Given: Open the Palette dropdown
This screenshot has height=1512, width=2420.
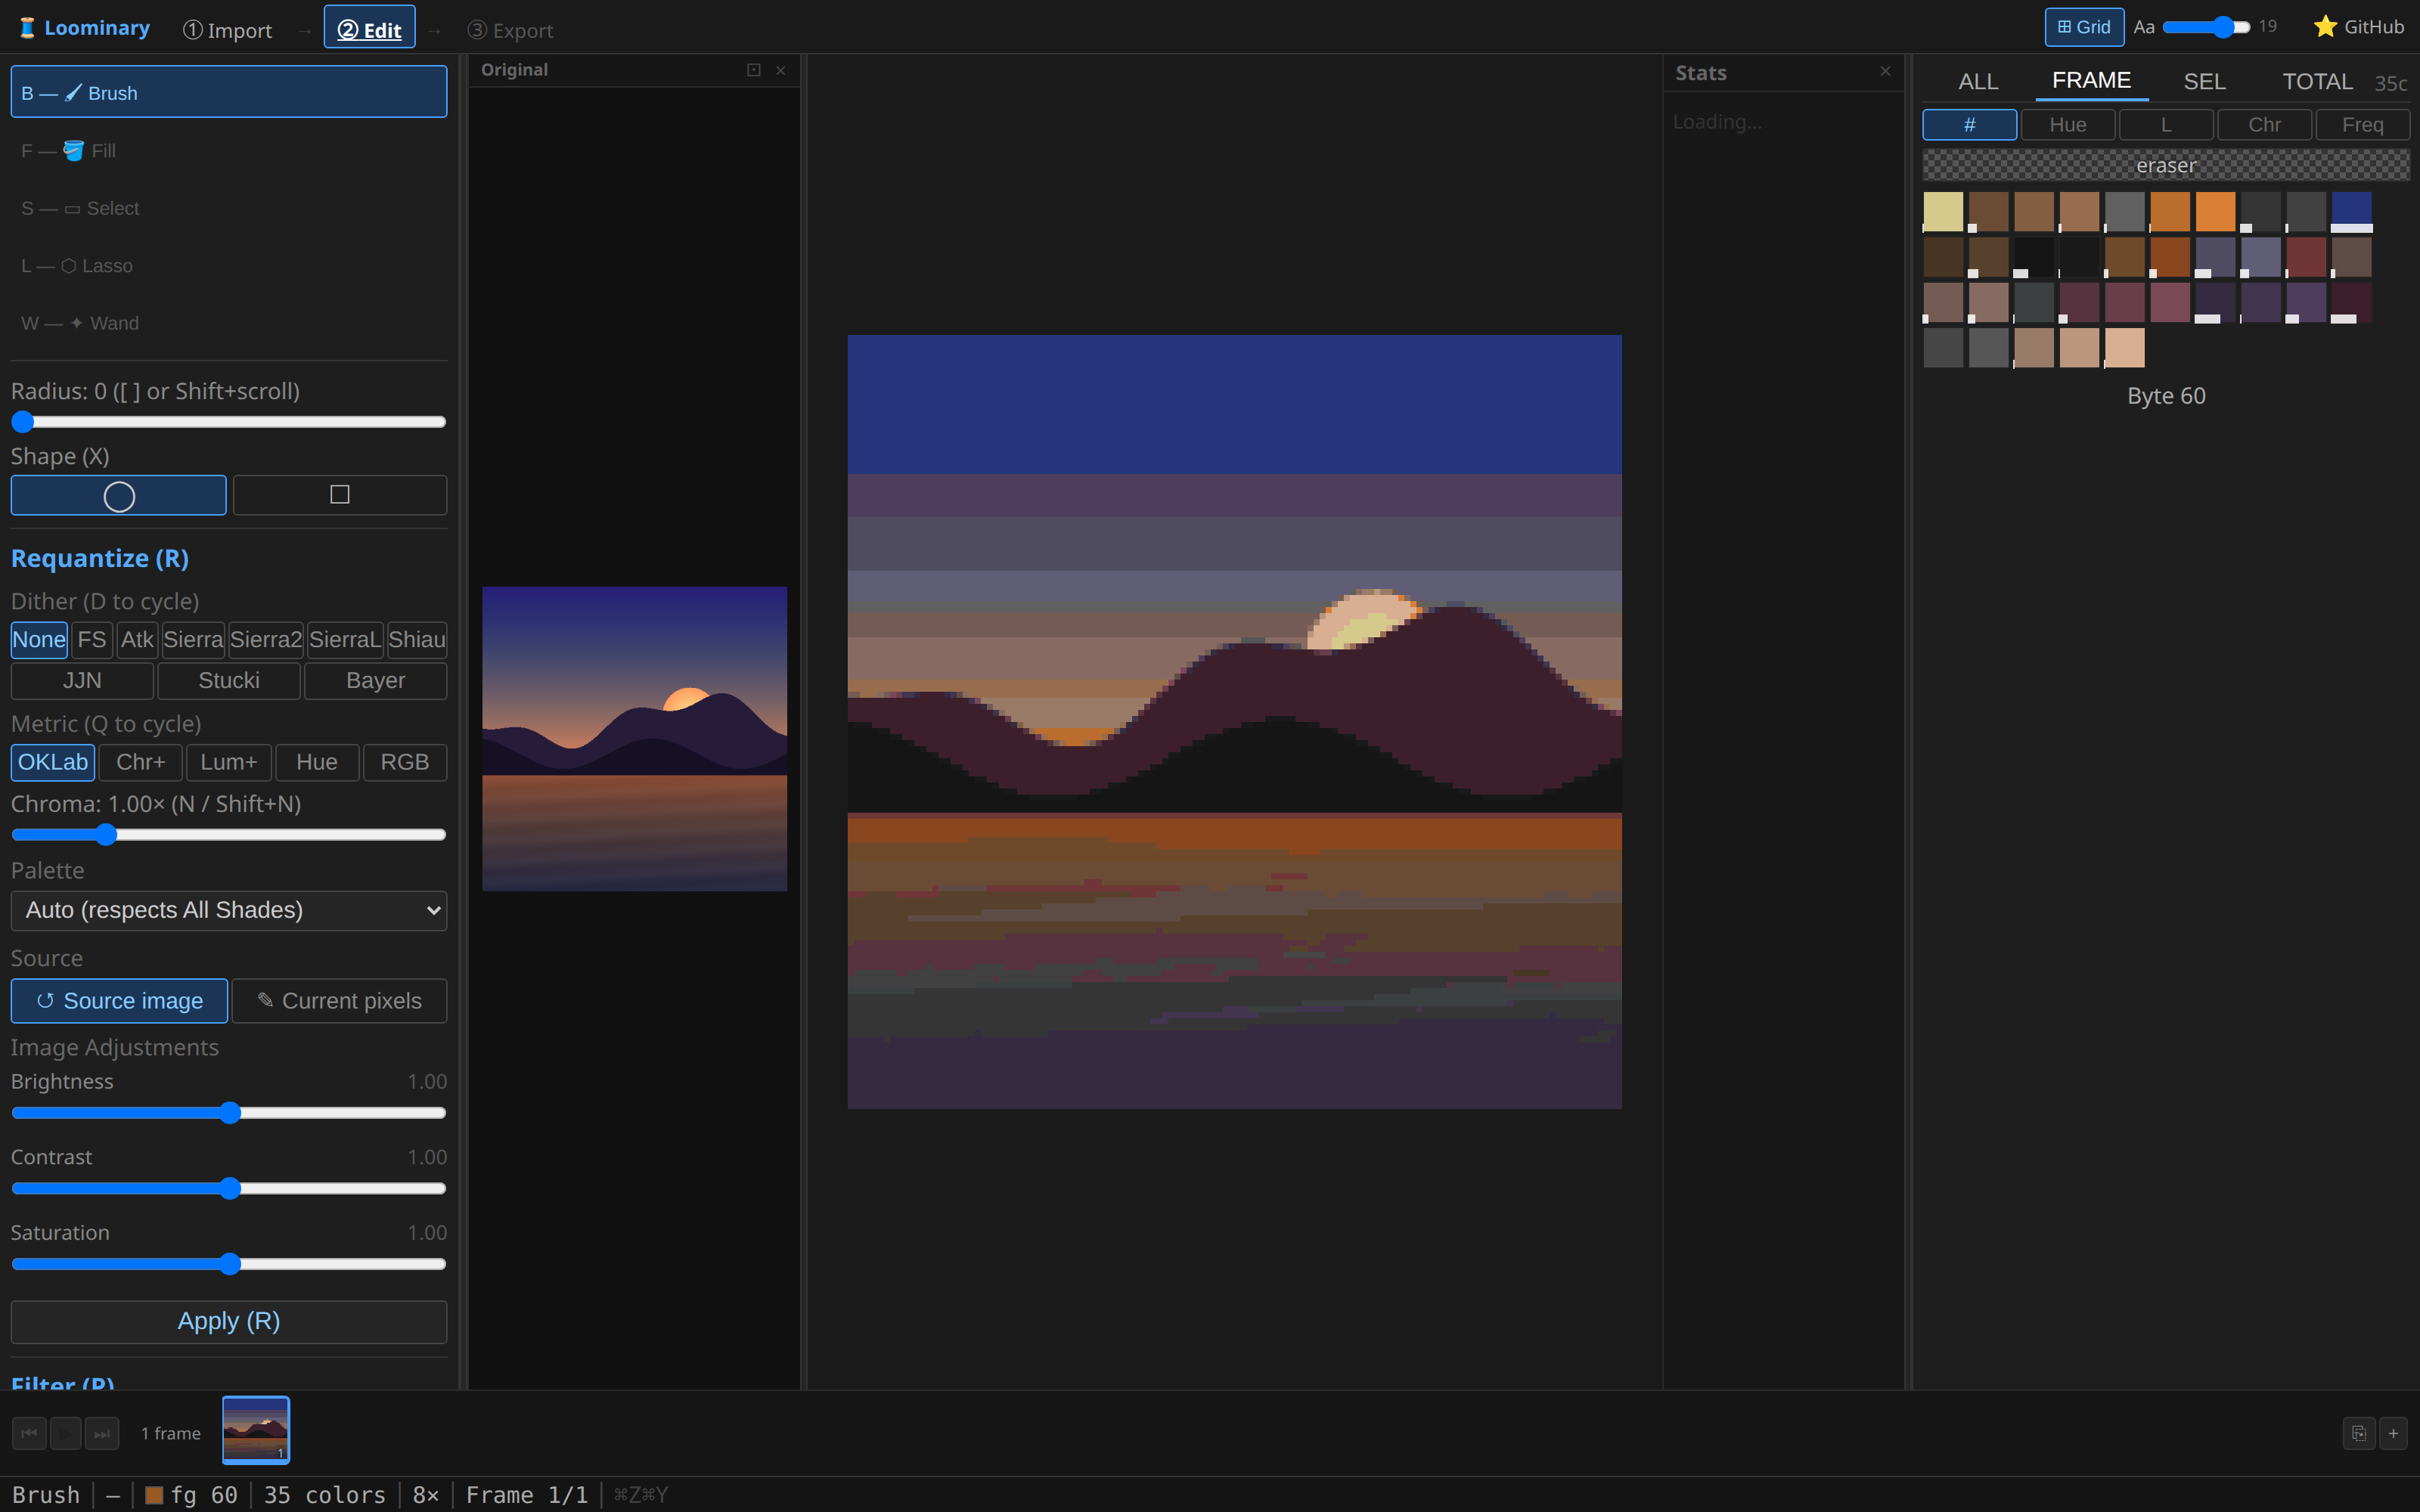Looking at the screenshot, I should (x=228, y=910).
